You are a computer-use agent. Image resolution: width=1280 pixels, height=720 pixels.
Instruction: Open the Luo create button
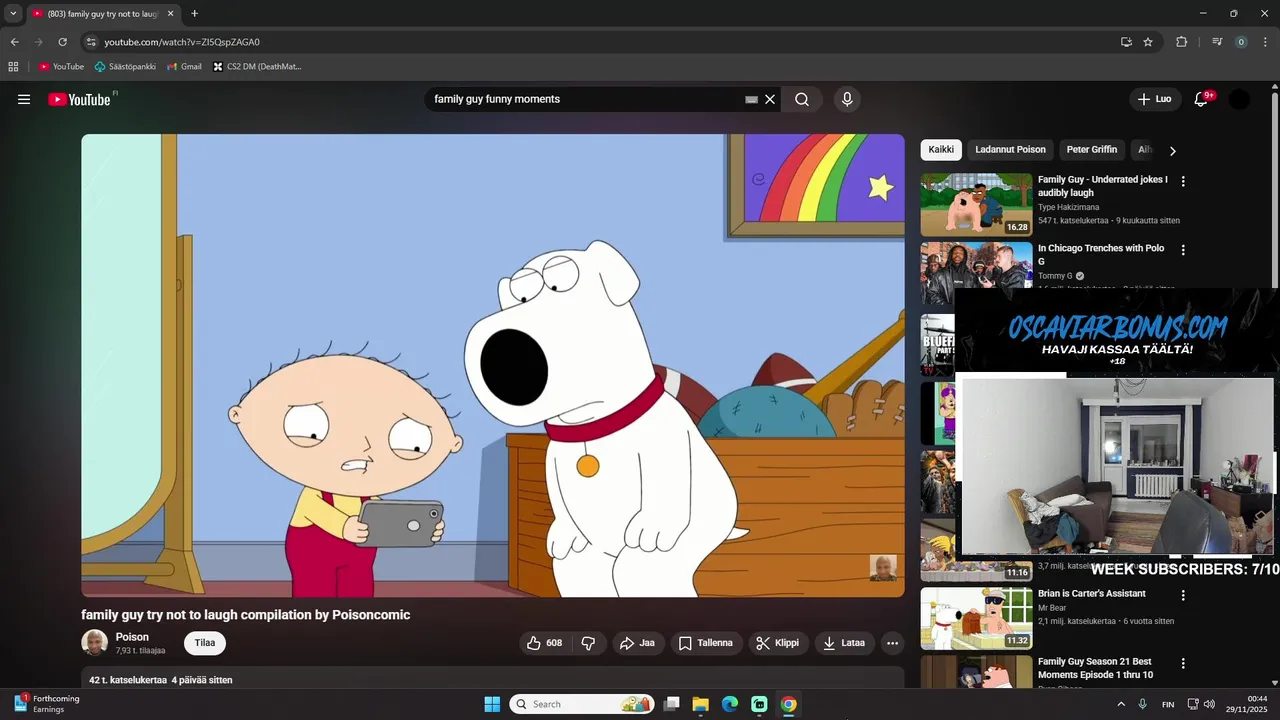pyautogui.click(x=1154, y=99)
